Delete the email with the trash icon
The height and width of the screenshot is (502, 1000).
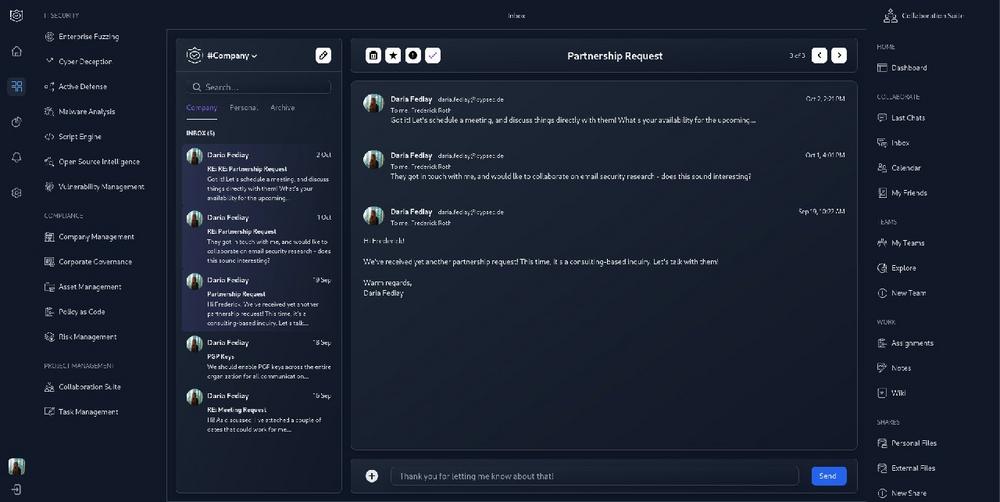[373, 56]
